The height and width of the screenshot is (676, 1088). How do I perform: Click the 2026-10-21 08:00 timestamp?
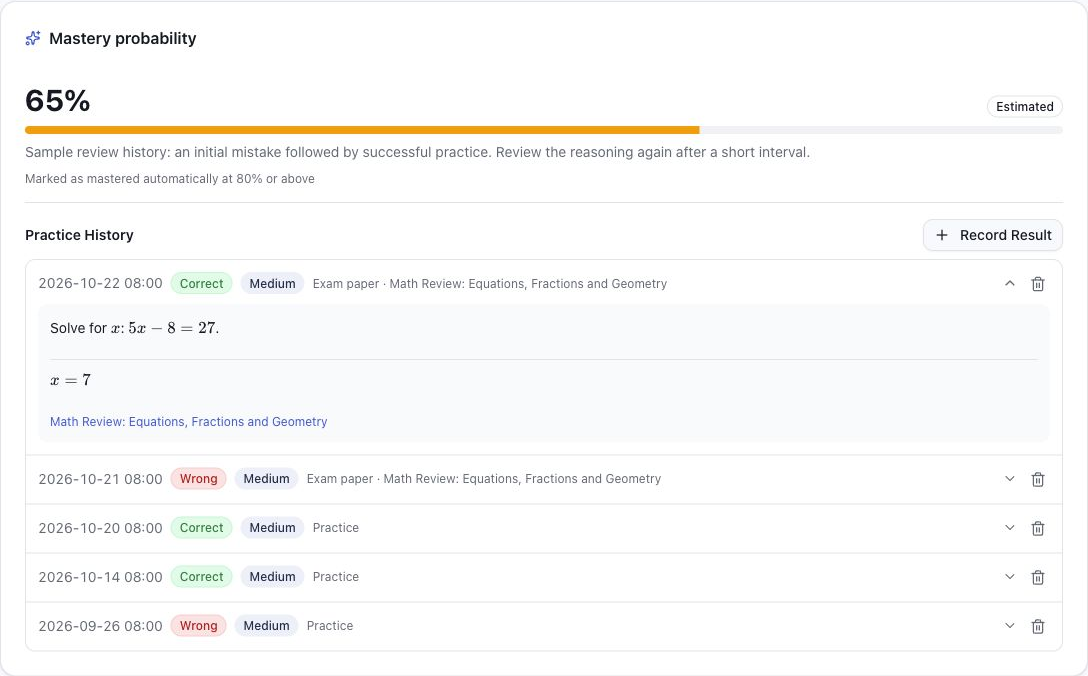(101, 479)
